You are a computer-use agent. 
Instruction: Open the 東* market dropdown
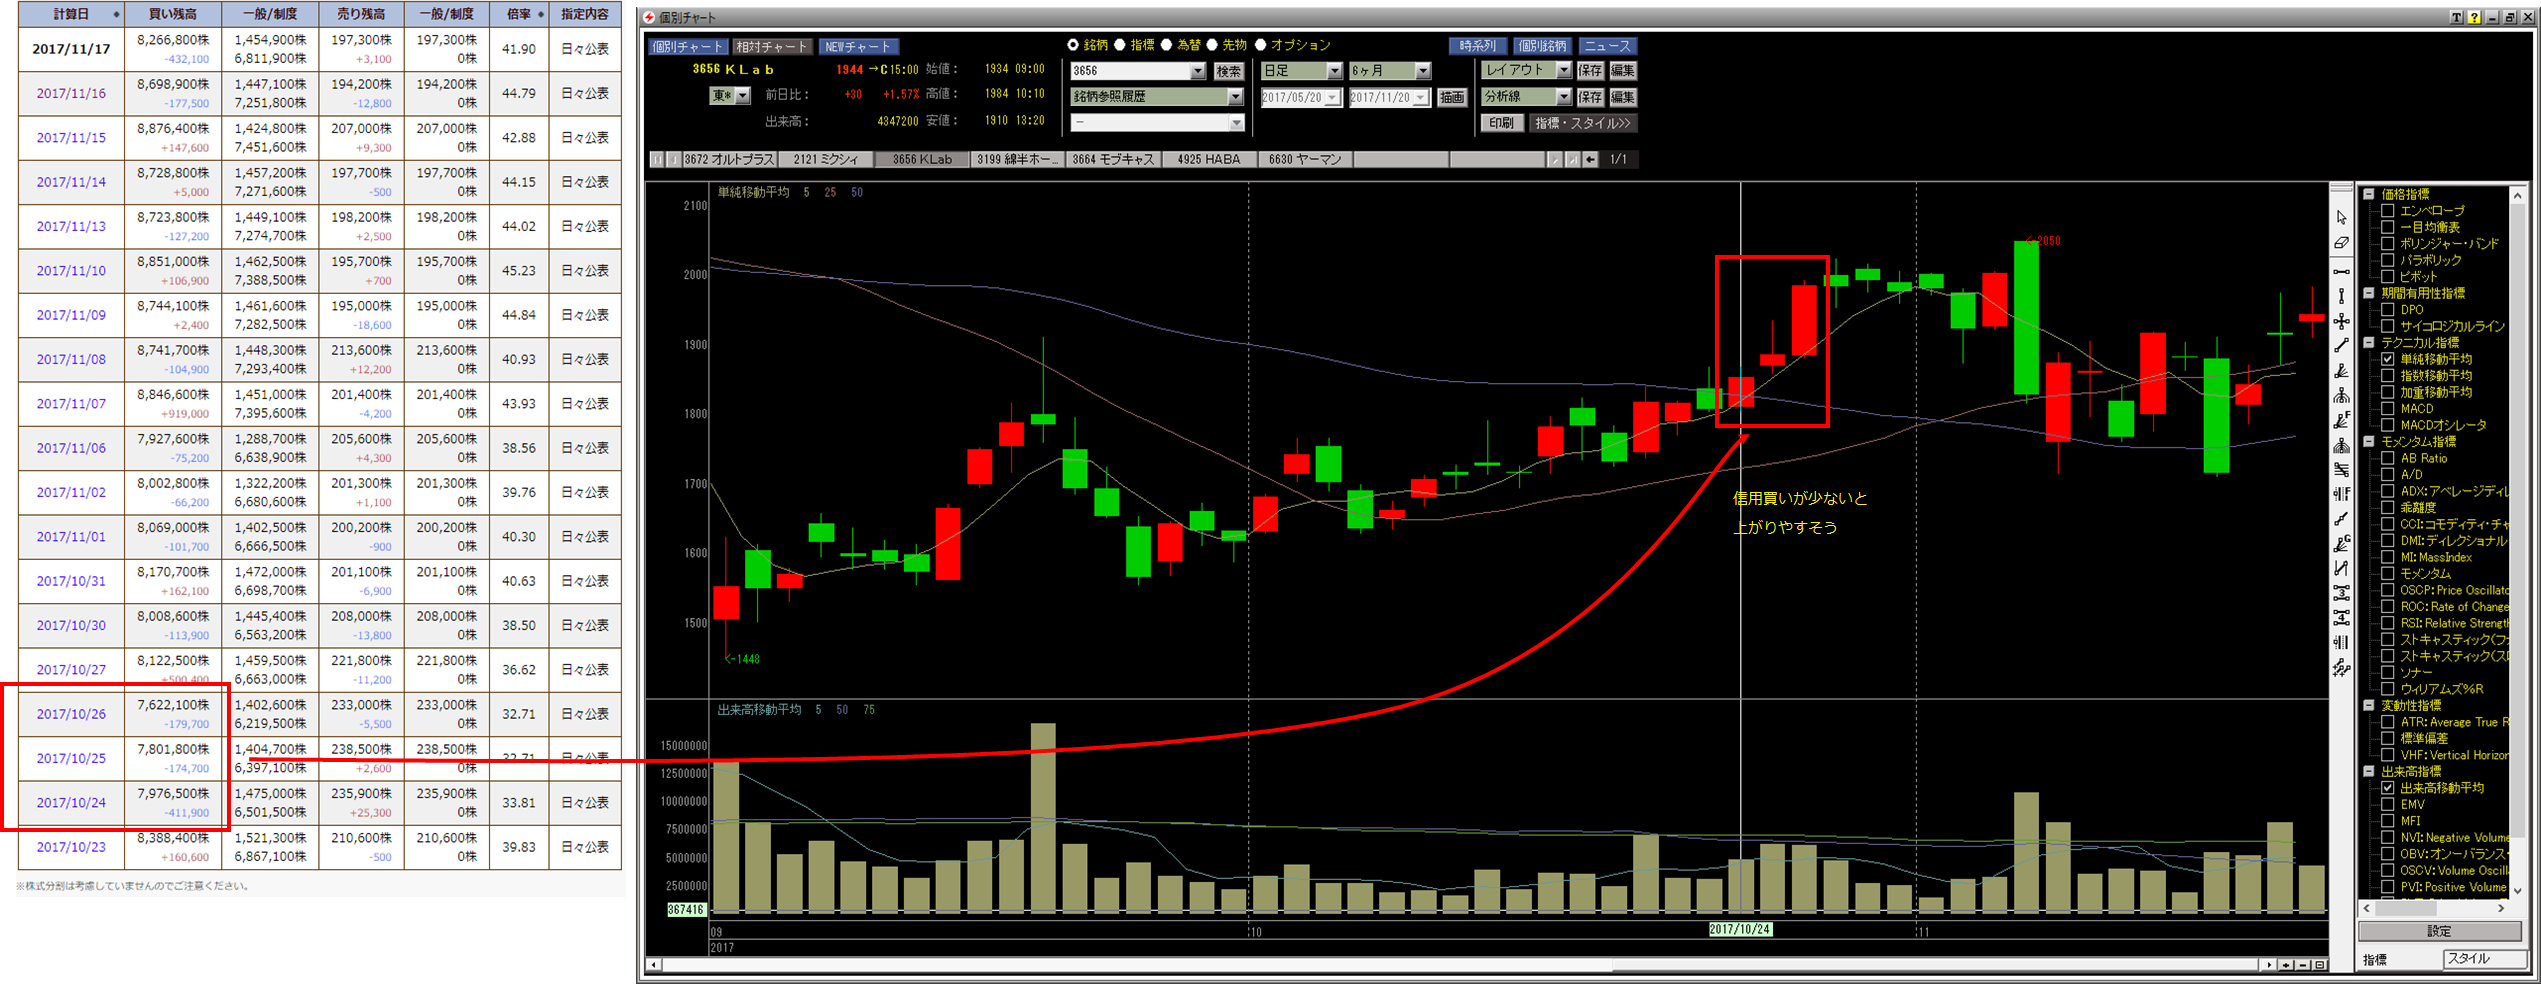point(742,96)
